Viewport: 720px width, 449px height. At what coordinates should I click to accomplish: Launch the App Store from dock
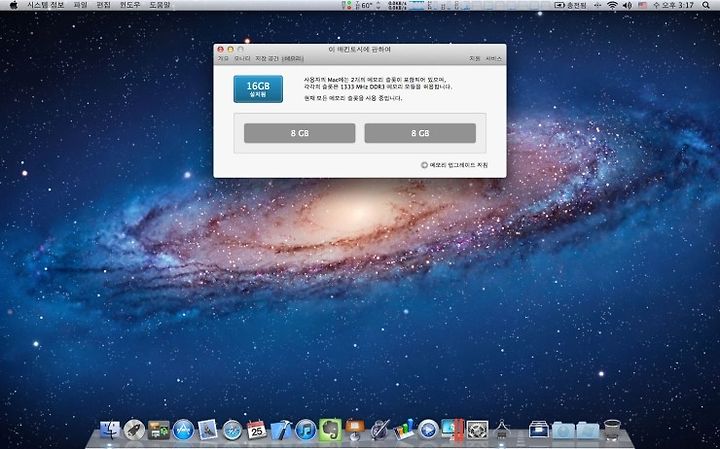pos(183,430)
